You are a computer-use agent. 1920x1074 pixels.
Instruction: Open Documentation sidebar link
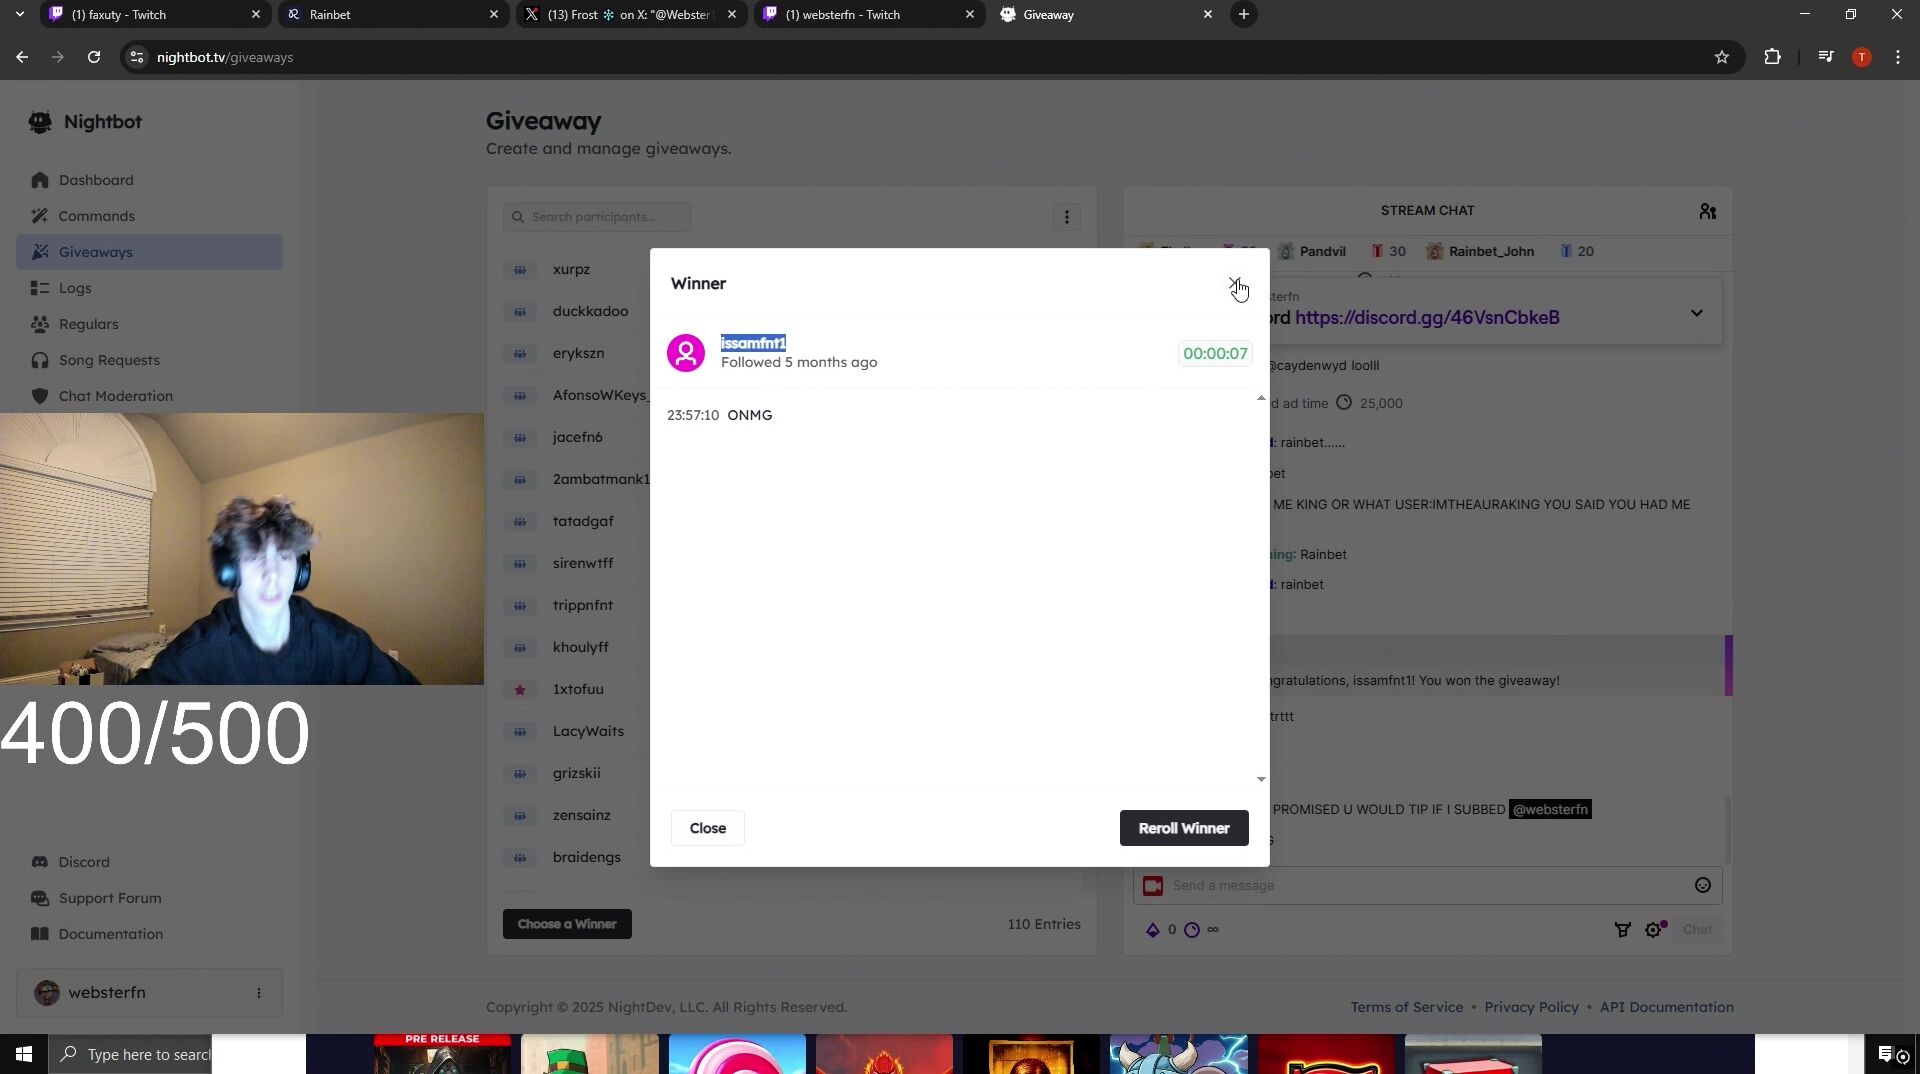point(150,934)
